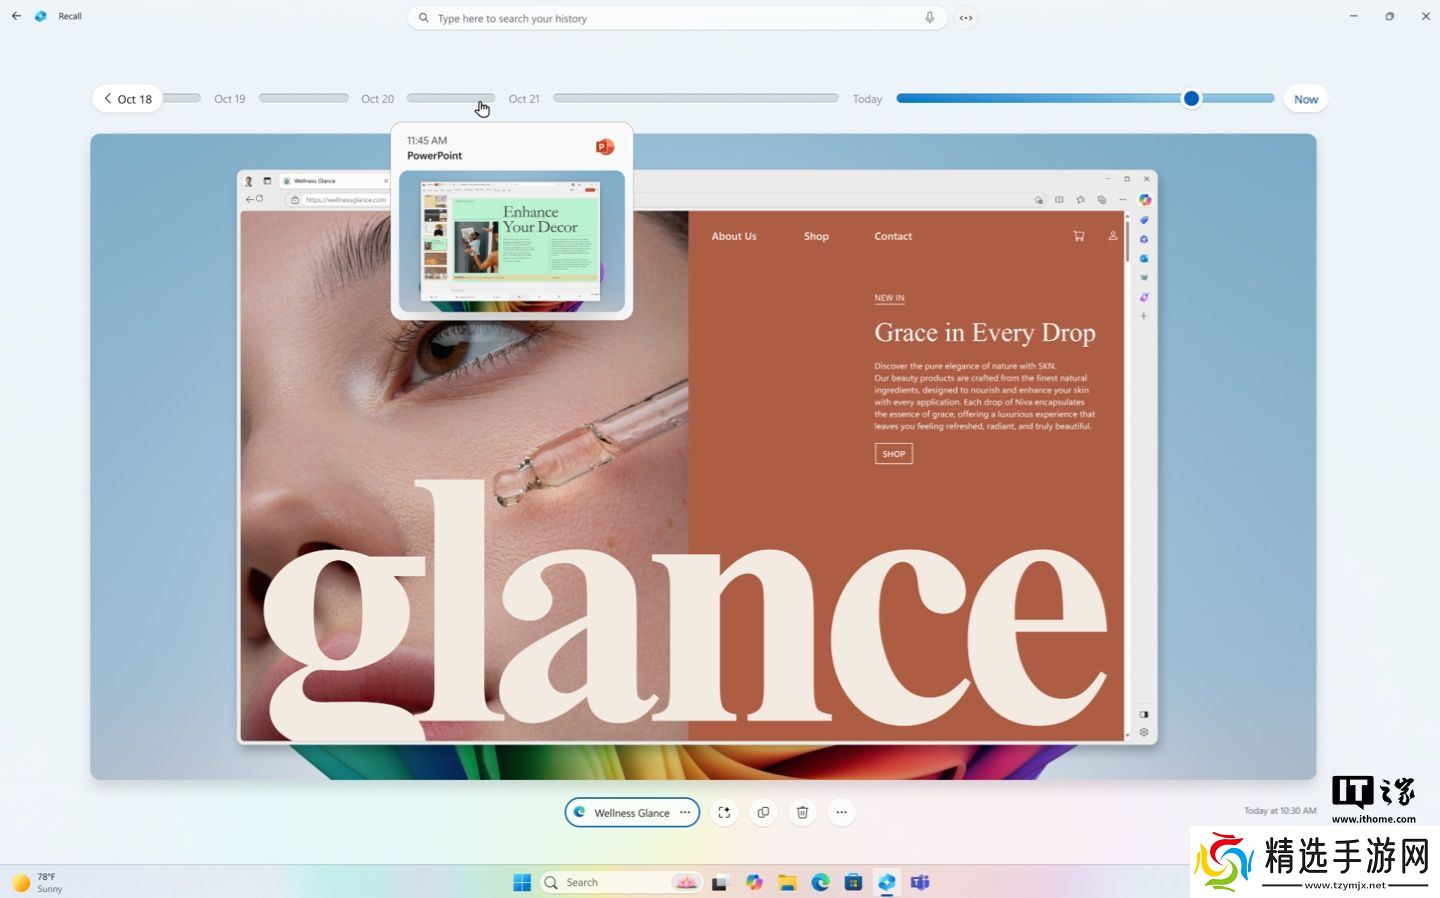Open Copilot from the taskbar
The image size is (1440, 898).
click(754, 882)
